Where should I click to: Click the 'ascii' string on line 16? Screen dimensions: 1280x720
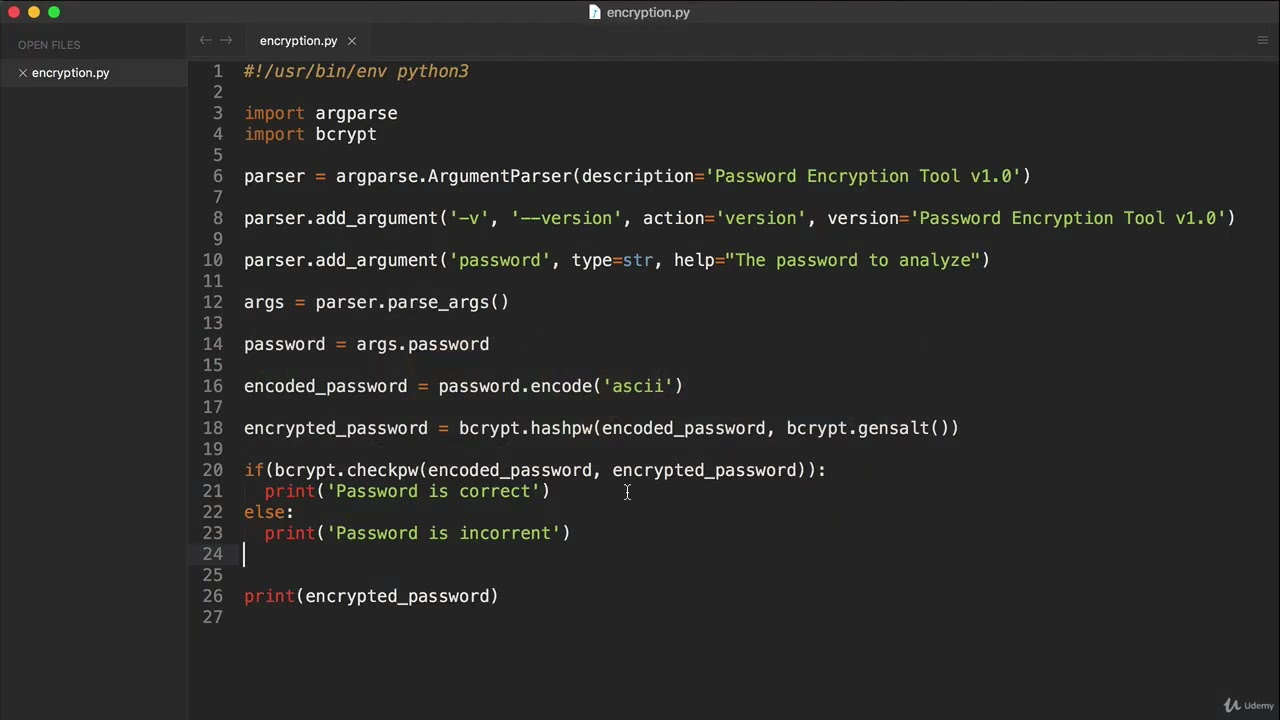[638, 386]
